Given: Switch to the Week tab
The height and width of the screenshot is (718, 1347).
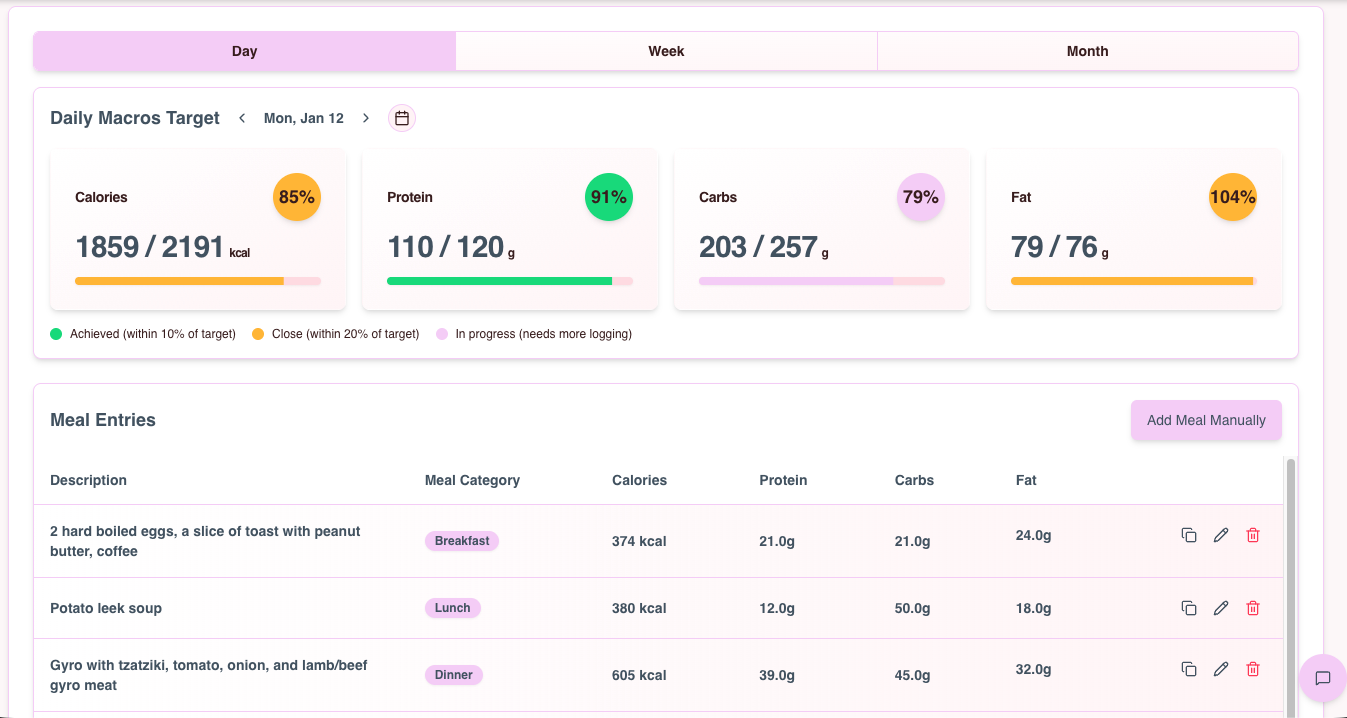Looking at the screenshot, I should [666, 50].
